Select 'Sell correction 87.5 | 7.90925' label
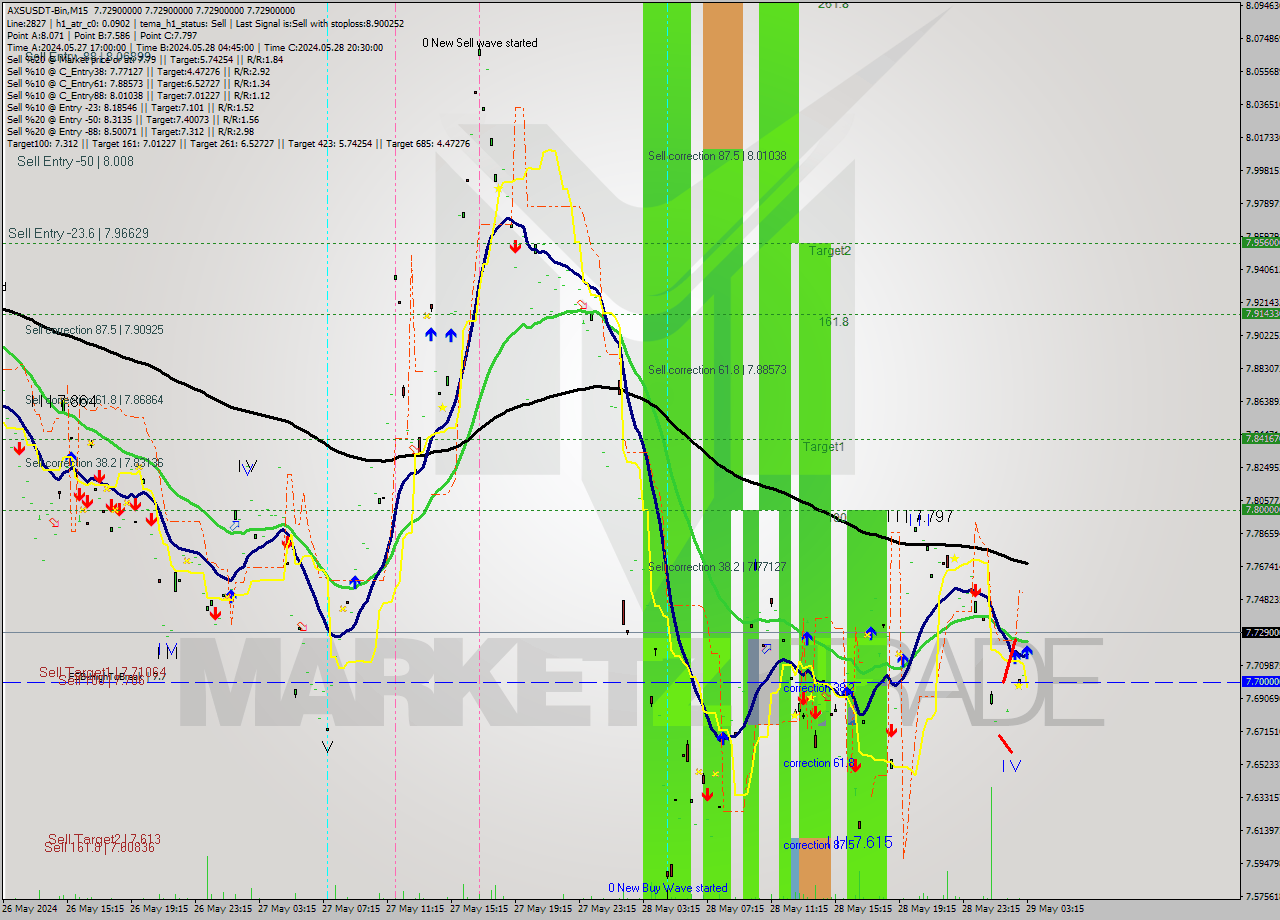Image resolution: width=1280 pixels, height=920 pixels. (94, 329)
